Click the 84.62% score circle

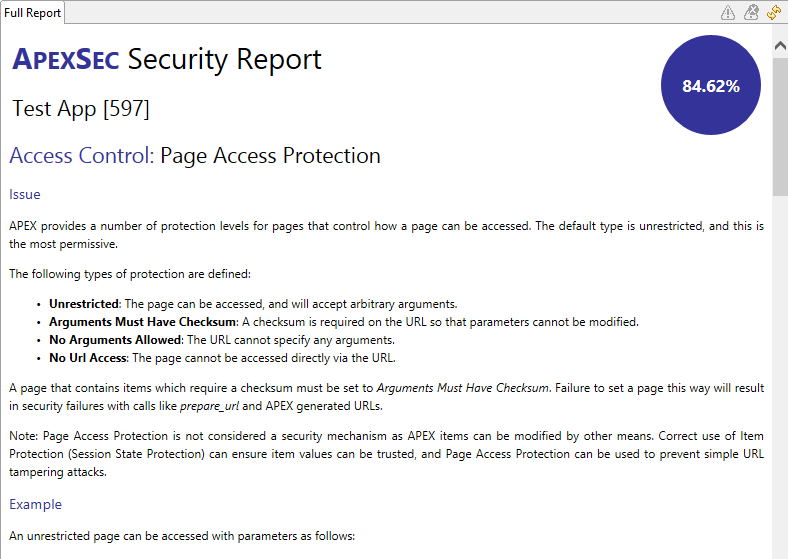(x=711, y=85)
